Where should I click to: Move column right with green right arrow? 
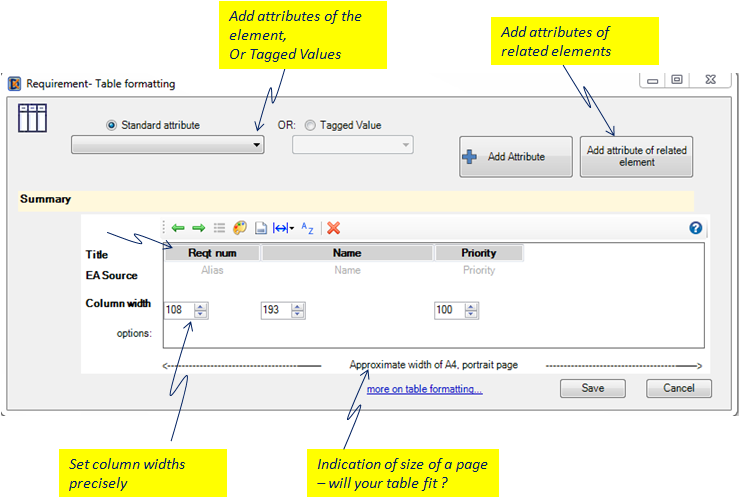pos(199,228)
